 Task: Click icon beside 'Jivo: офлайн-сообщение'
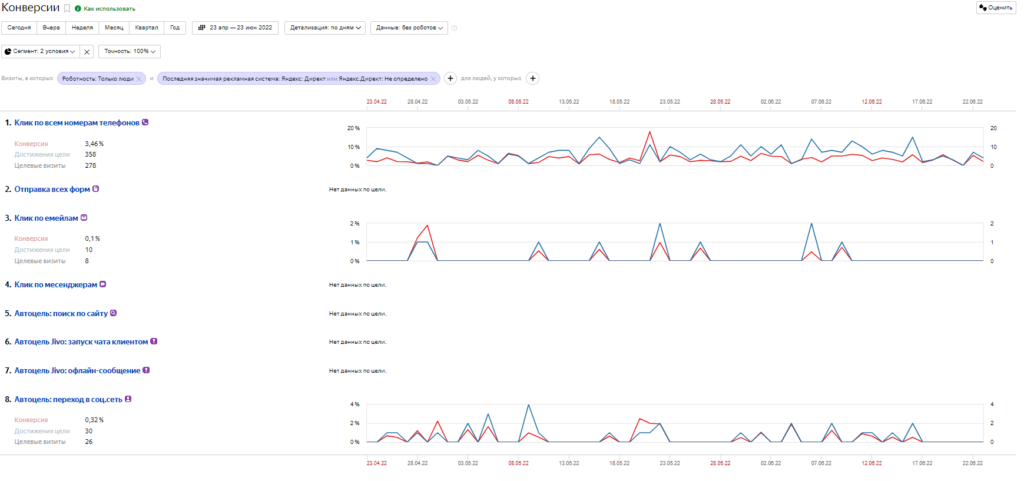click(x=146, y=370)
